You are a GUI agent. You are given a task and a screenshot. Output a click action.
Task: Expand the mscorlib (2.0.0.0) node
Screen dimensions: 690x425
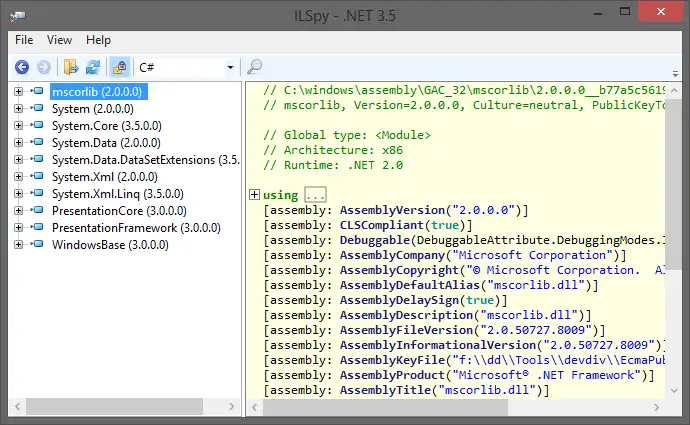(x=18, y=92)
